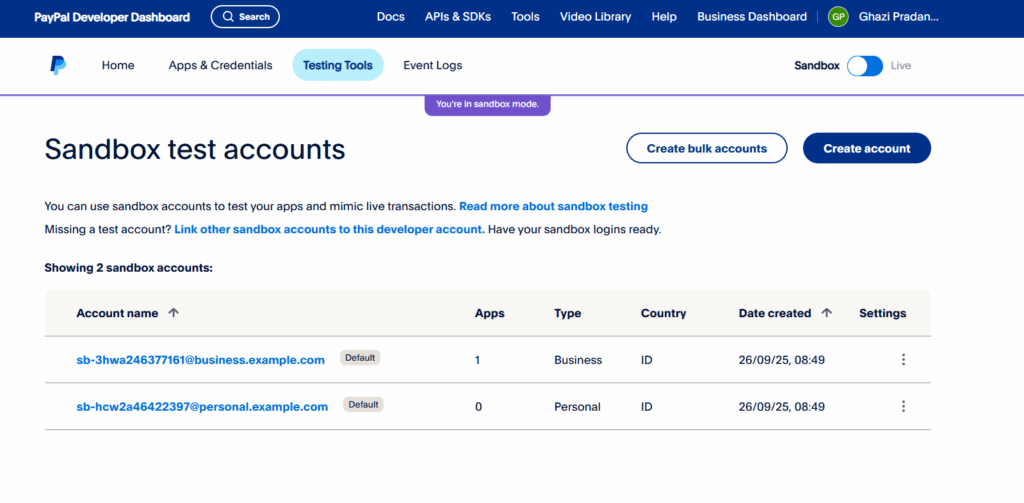The width and height of the screenshot is (1024, 503).
Task: Click Showing 2 sandbox accounts text
Action: 129,268
